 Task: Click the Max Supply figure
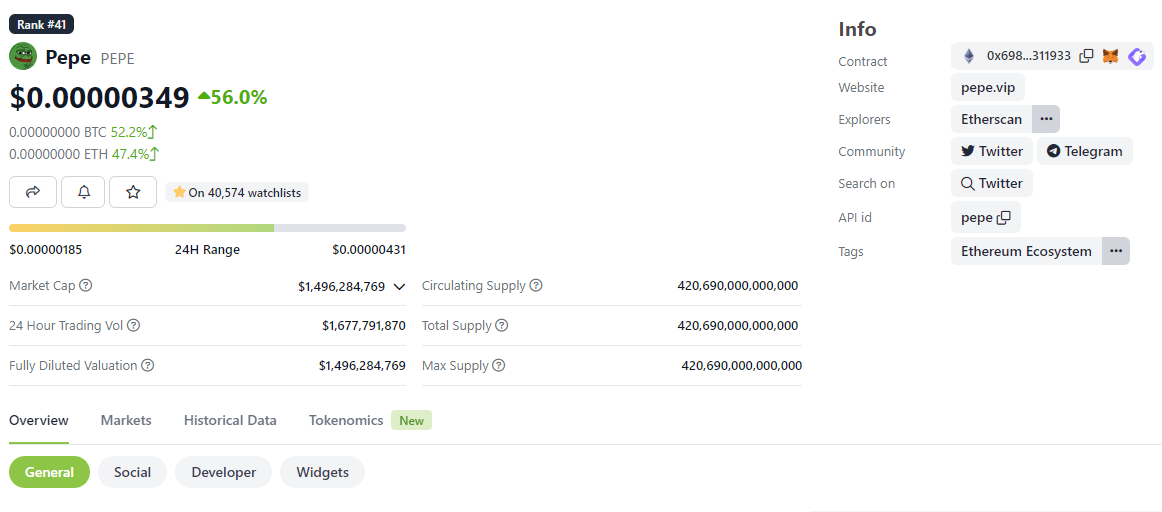[742, 365]
